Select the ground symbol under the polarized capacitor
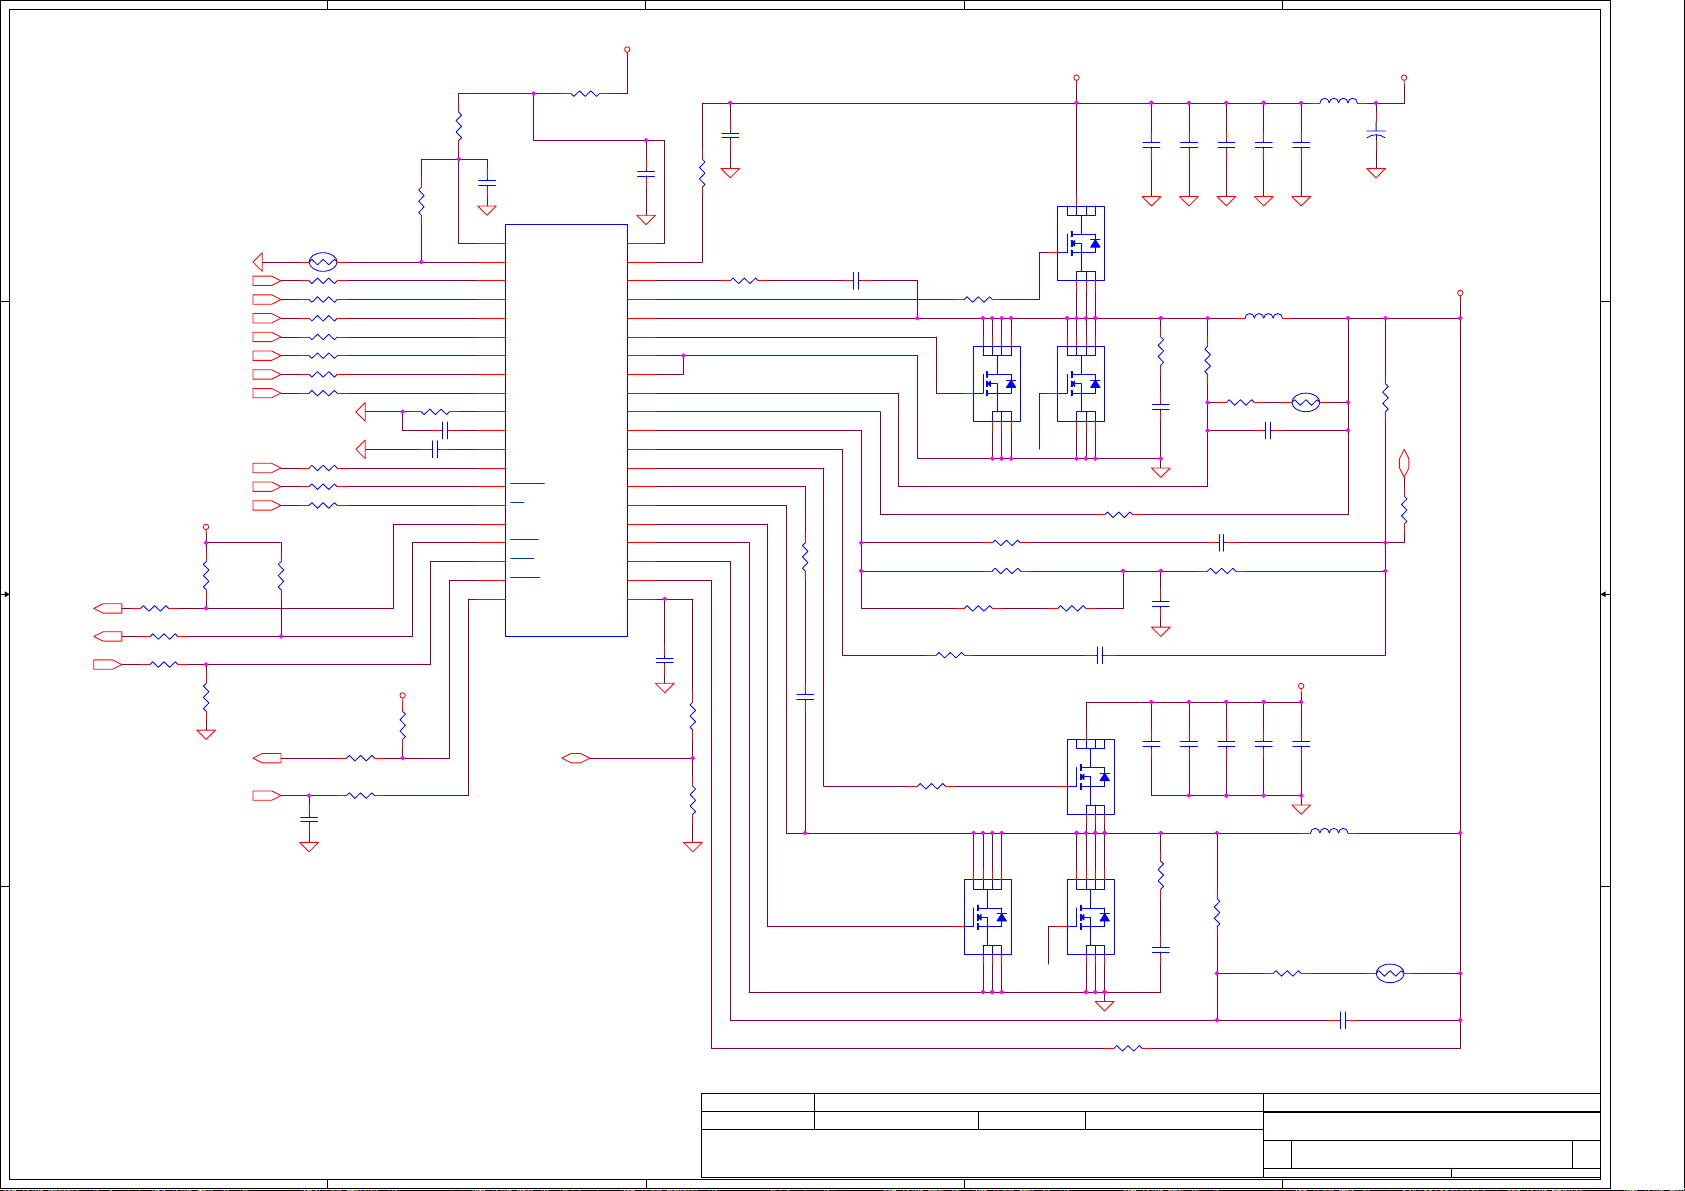 click(x=1376, y=173)
